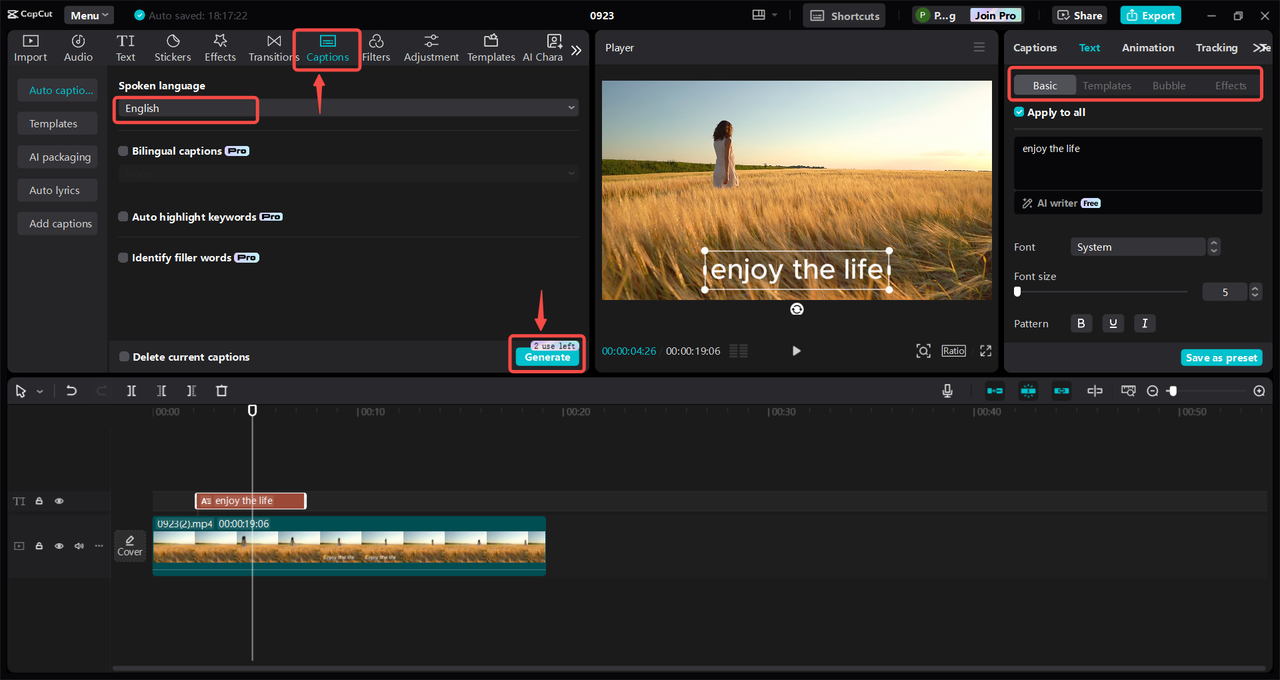Open the Ratio setting in player
1280x680 pixels.
[953, 351]
